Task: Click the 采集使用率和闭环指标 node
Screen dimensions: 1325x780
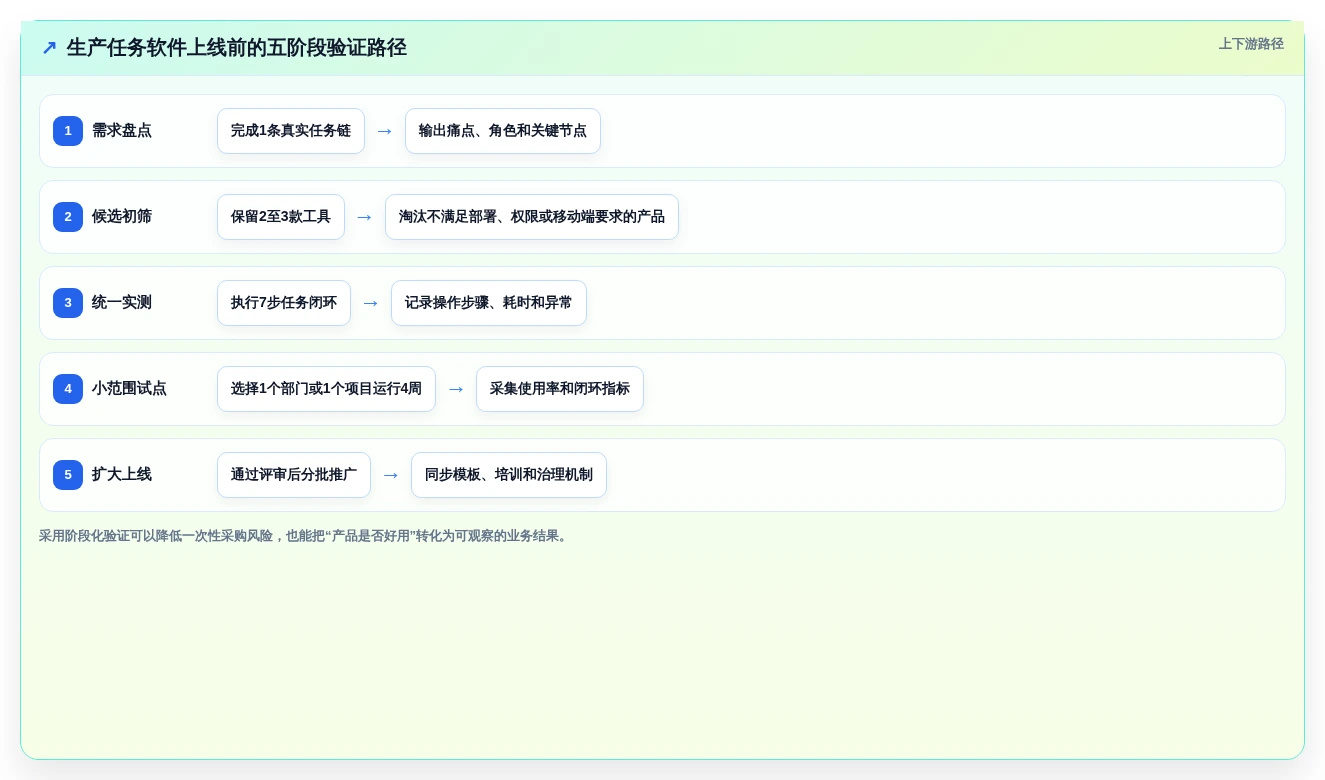Action: (x=560, y=389)
